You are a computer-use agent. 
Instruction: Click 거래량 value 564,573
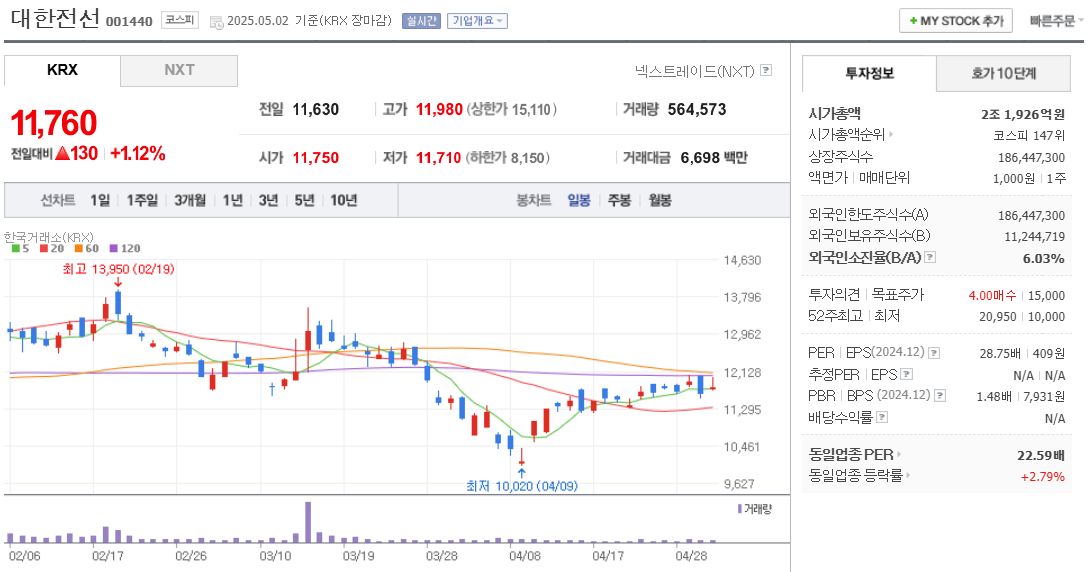point(697,109)
